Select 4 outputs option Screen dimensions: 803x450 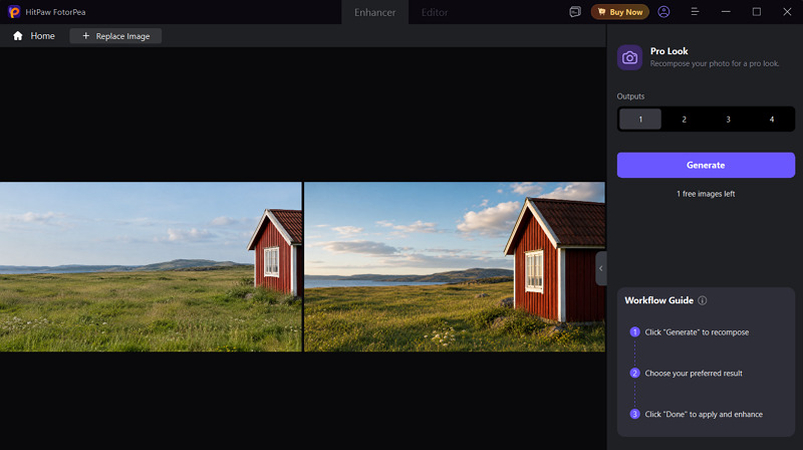tap(772, 119)
